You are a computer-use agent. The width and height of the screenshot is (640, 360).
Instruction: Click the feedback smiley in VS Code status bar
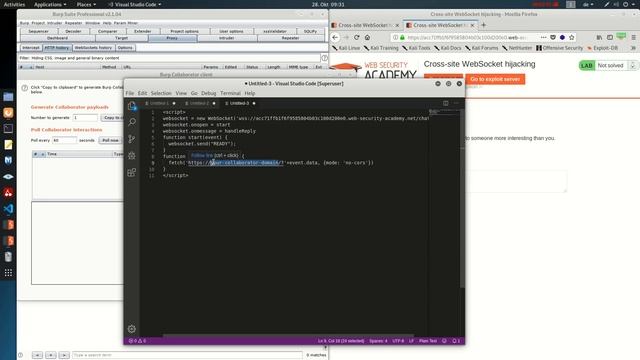click(444, 341)
